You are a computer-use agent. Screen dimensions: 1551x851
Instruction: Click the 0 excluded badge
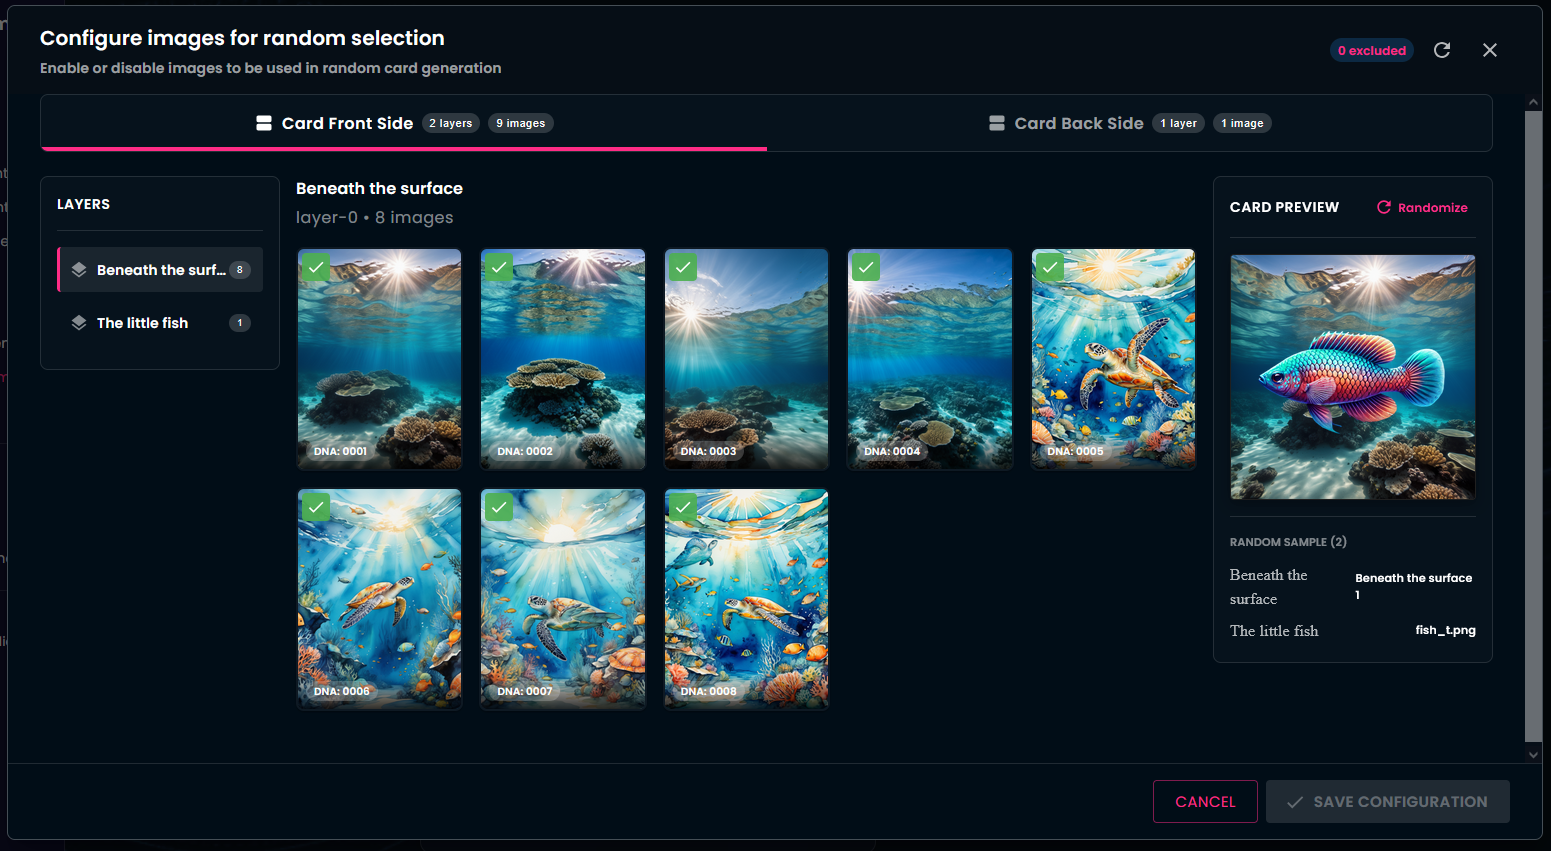pyautogui.click(x=1371, y=50)
